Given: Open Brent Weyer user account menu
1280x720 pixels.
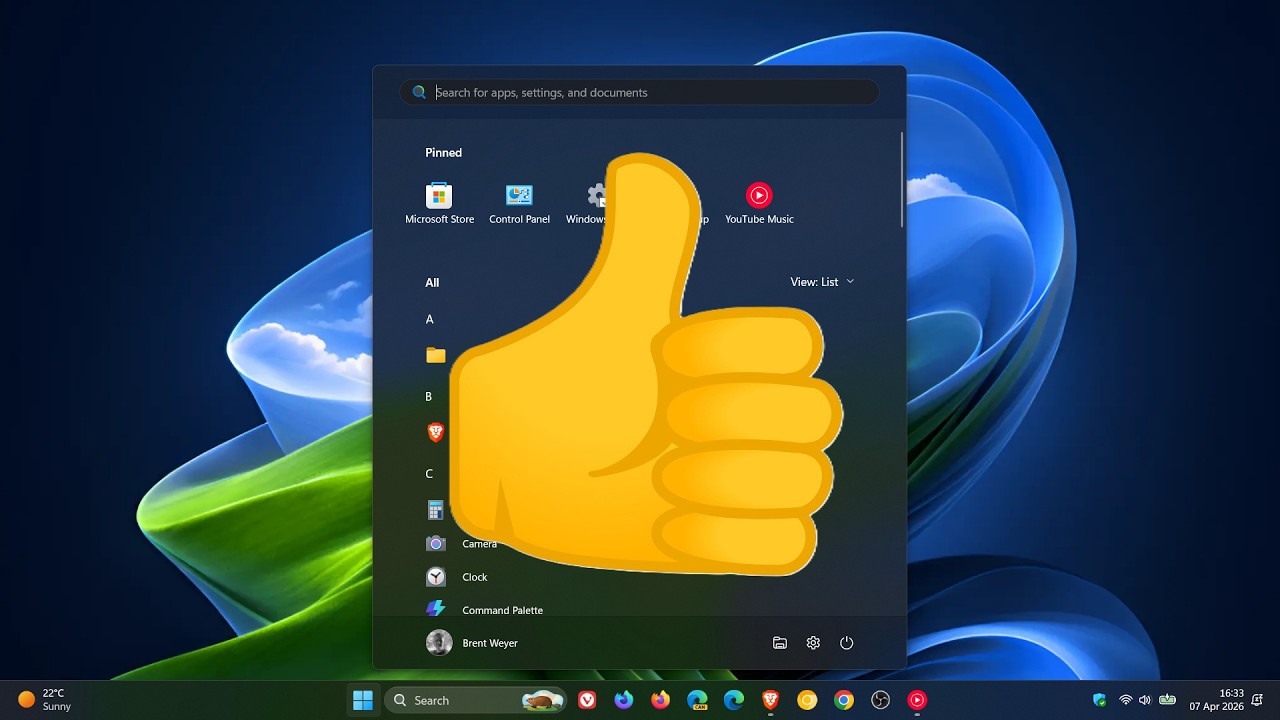Looking at the screenshot, I should click(472, 643).
